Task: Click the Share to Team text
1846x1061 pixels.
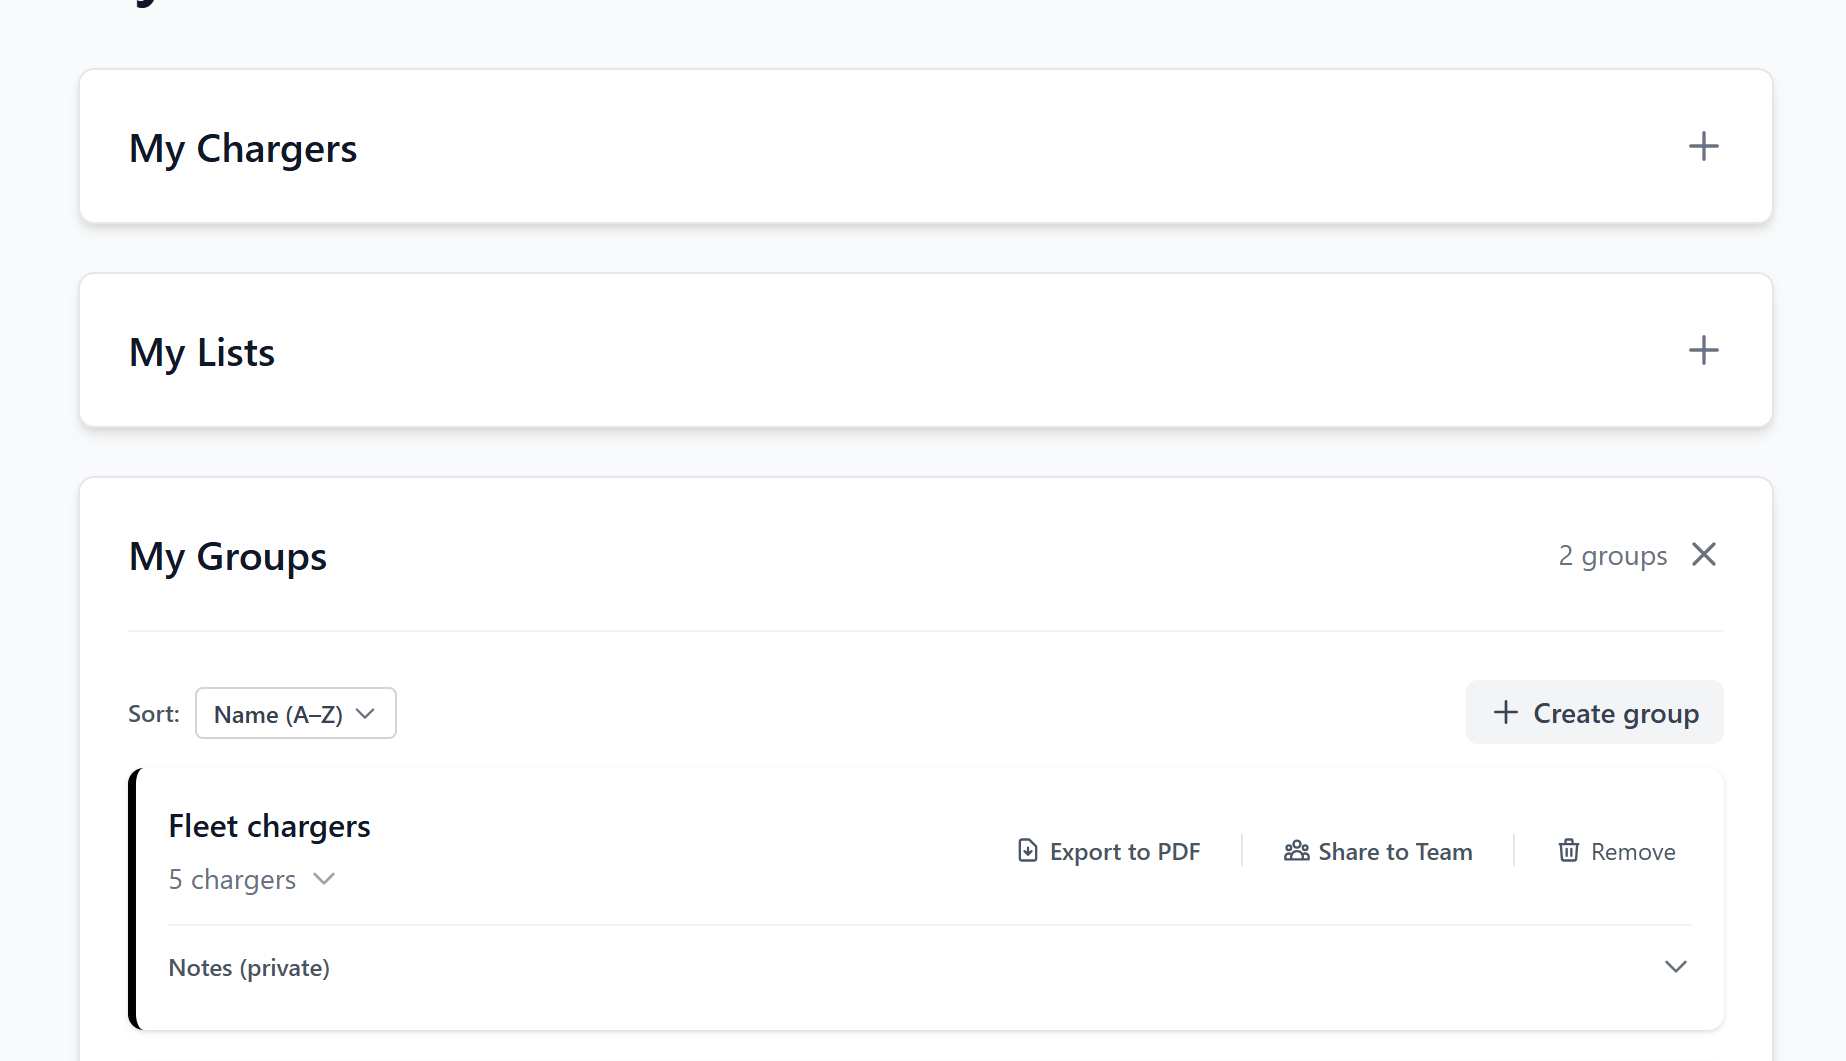Action: point(1395,852)
